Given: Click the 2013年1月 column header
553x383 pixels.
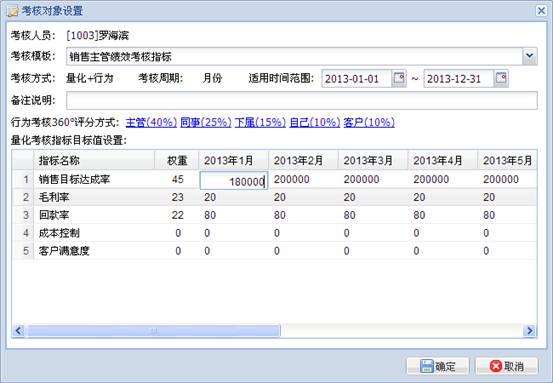Looking at the screenshot, I should [233, 160].
